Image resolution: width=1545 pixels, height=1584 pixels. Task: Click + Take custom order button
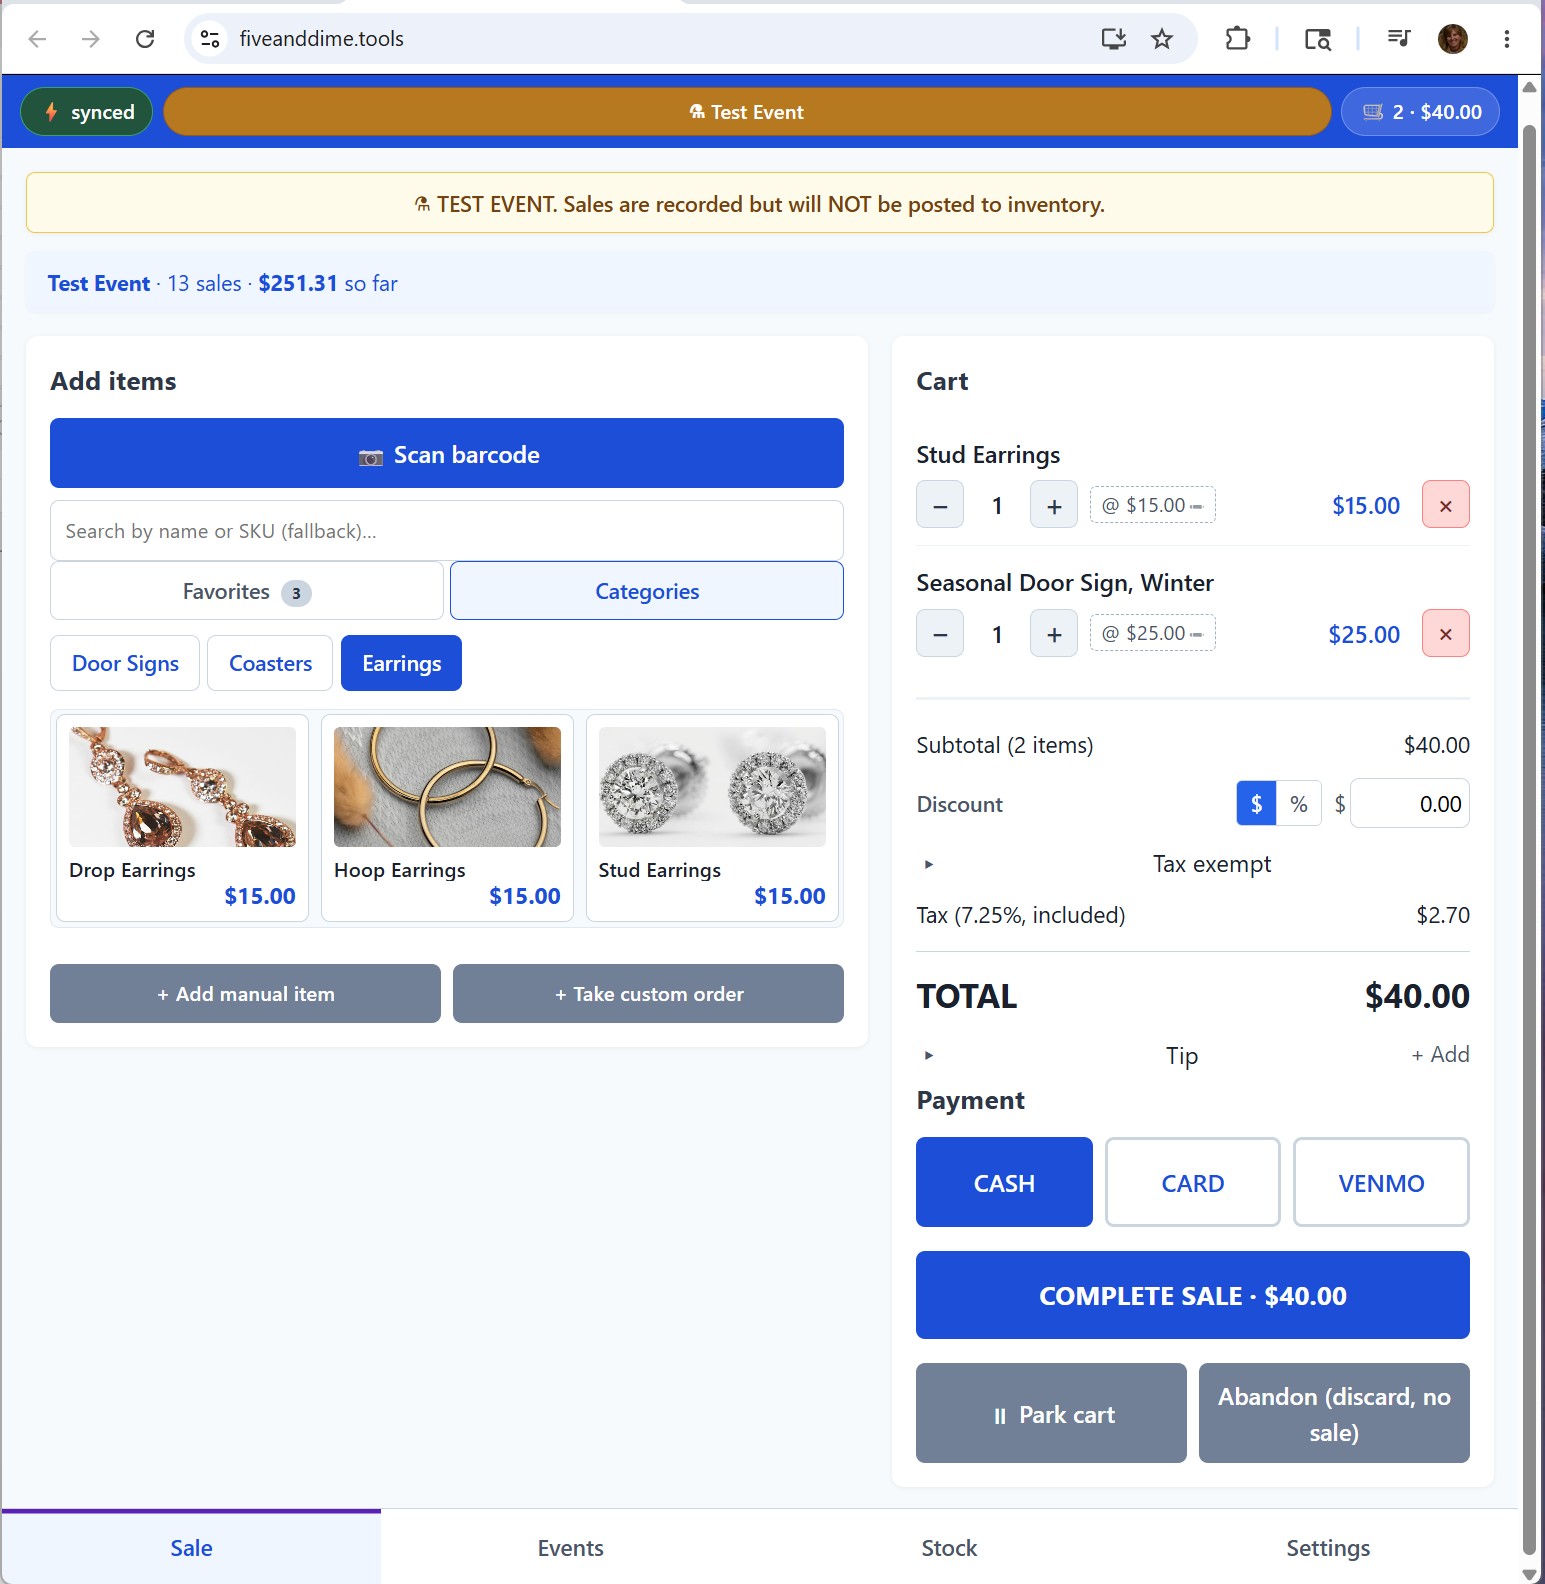648,994
